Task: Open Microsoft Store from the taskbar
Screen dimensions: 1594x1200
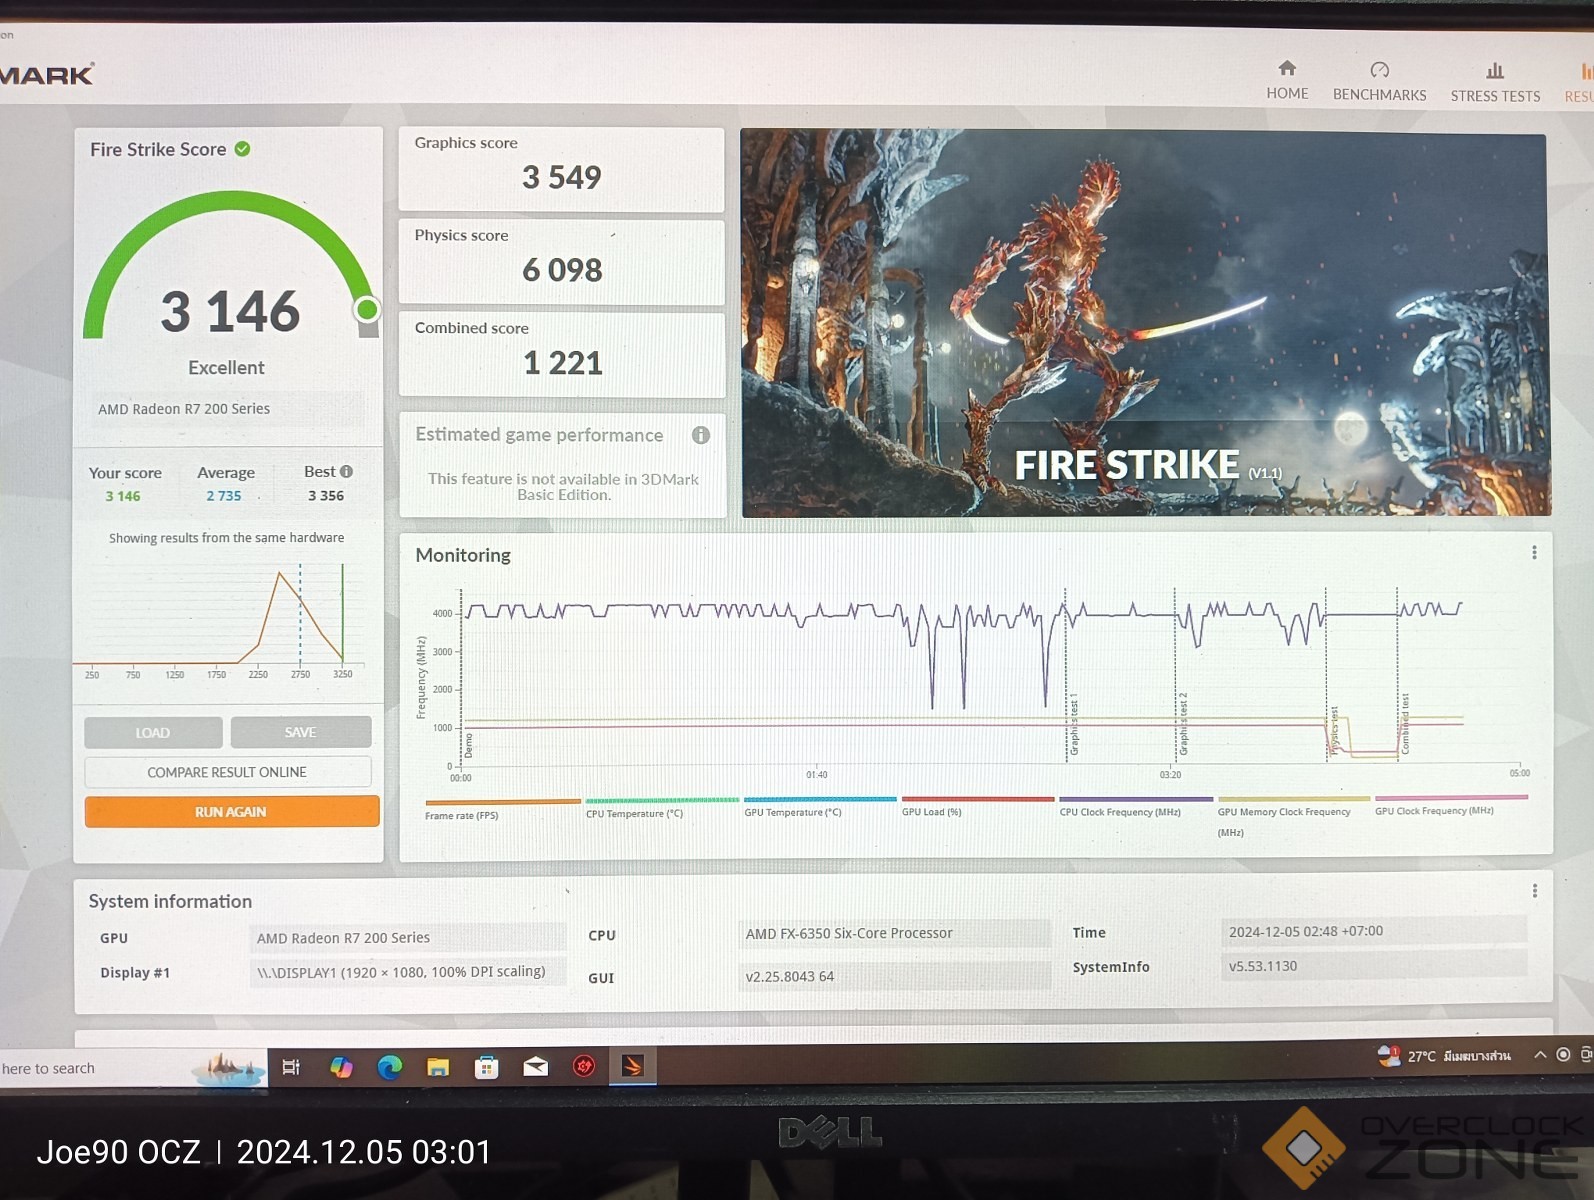Action: (x=486, y=1067)
